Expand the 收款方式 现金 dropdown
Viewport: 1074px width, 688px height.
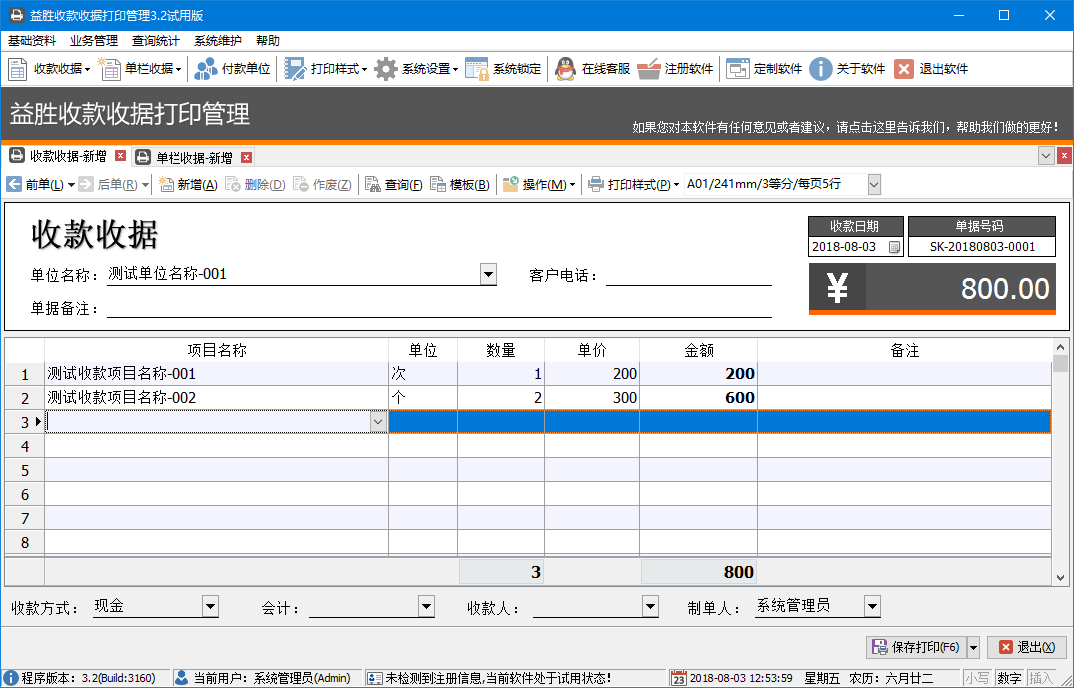(x=210, y=606)
